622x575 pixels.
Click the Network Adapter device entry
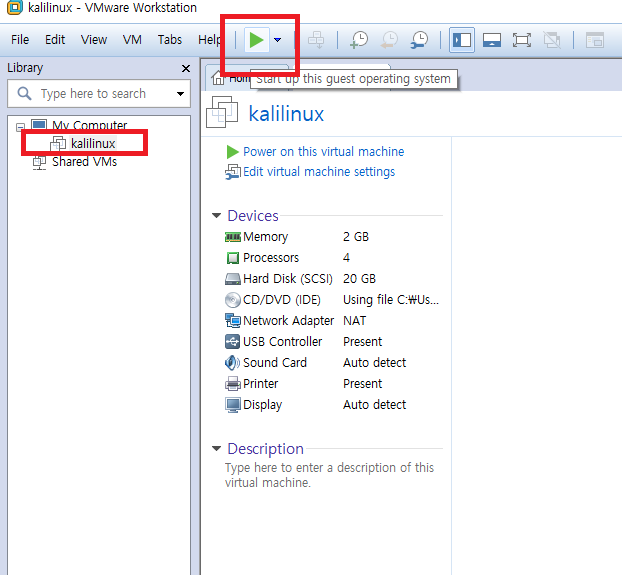click(288, 321)
